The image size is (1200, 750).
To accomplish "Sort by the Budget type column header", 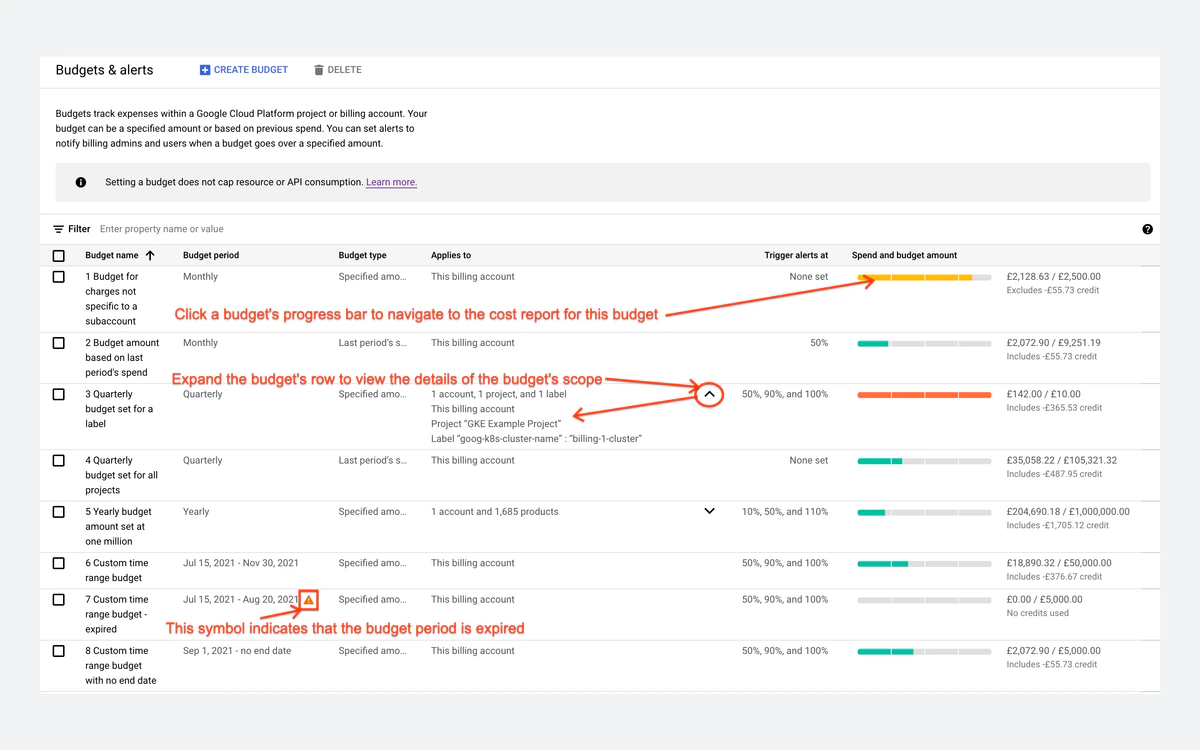I will click(362, 255).
